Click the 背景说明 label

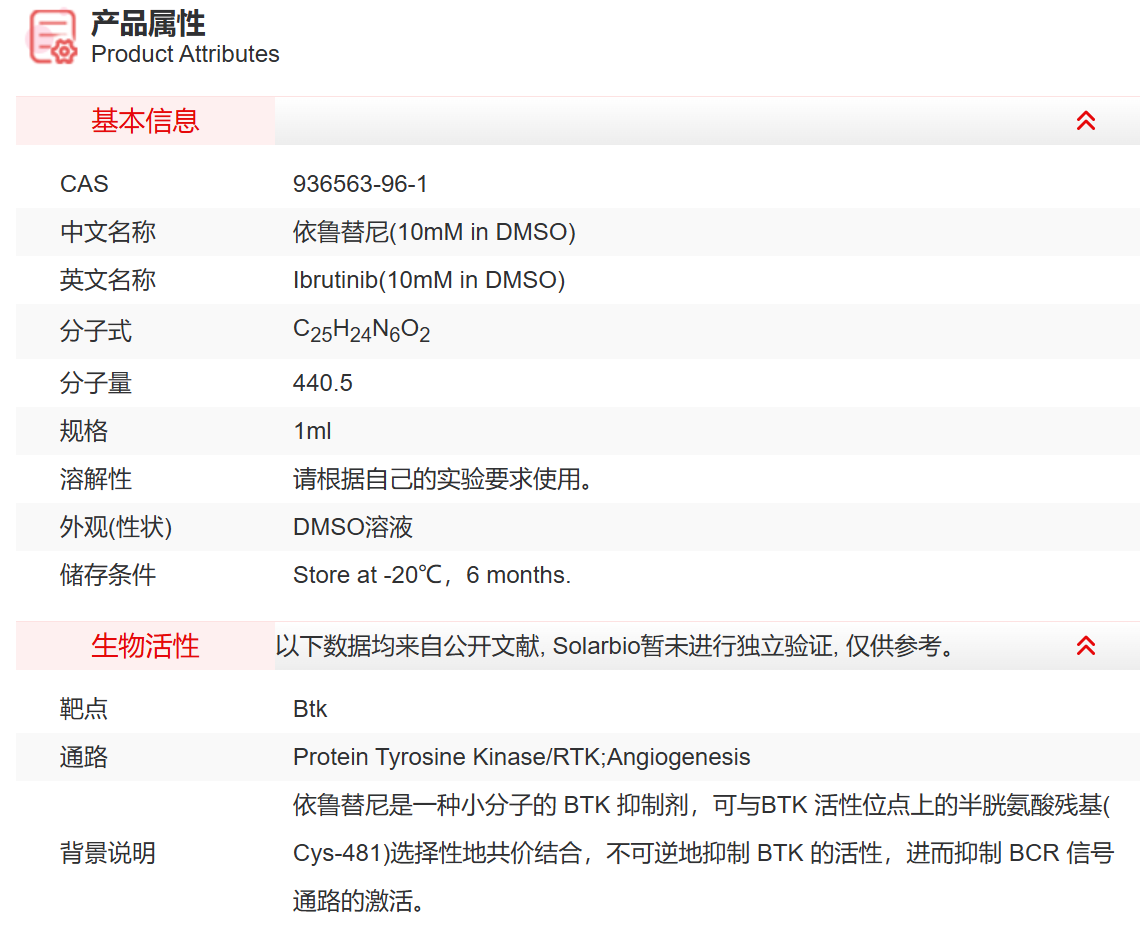(107, 853)
